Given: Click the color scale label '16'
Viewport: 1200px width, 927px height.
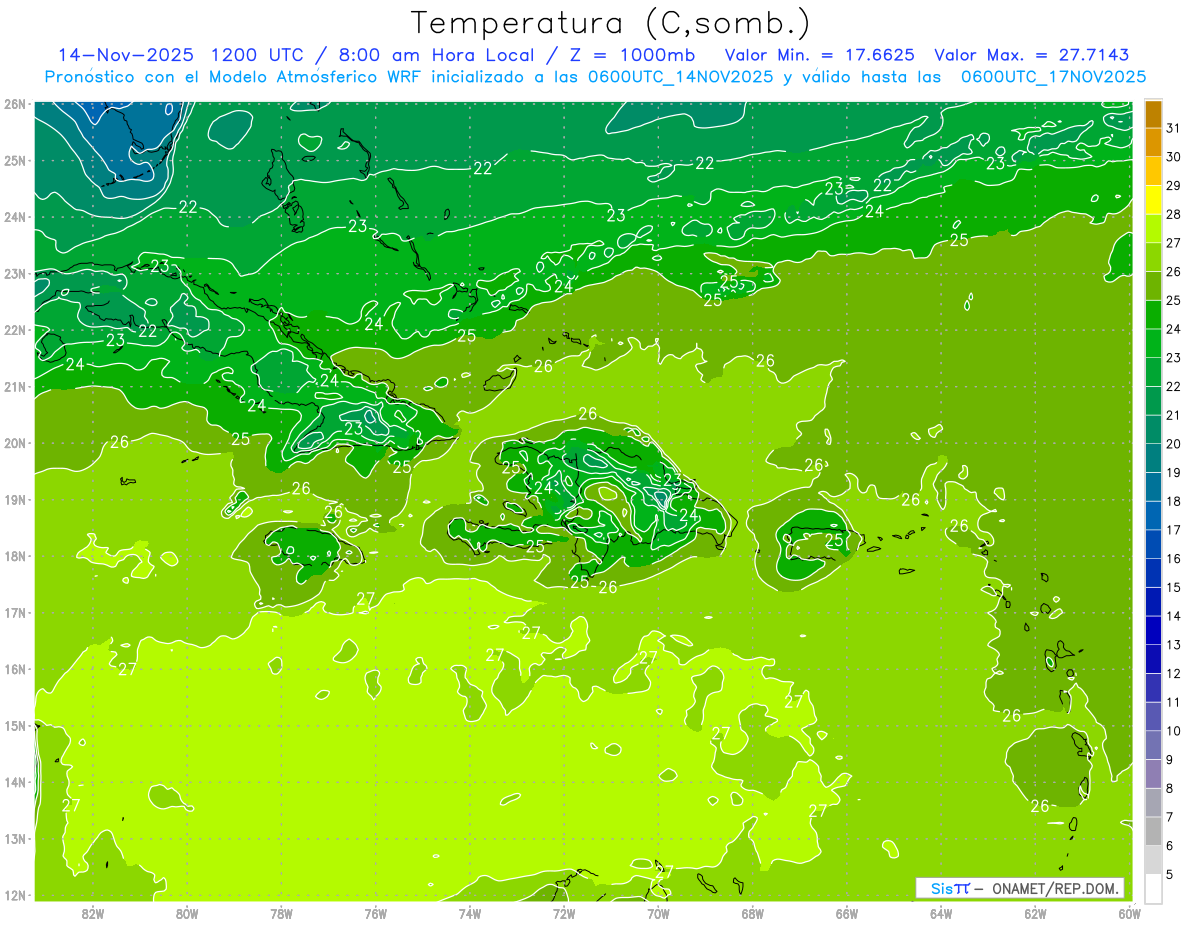Looking at the screenshot, I should click(1174, 559).
